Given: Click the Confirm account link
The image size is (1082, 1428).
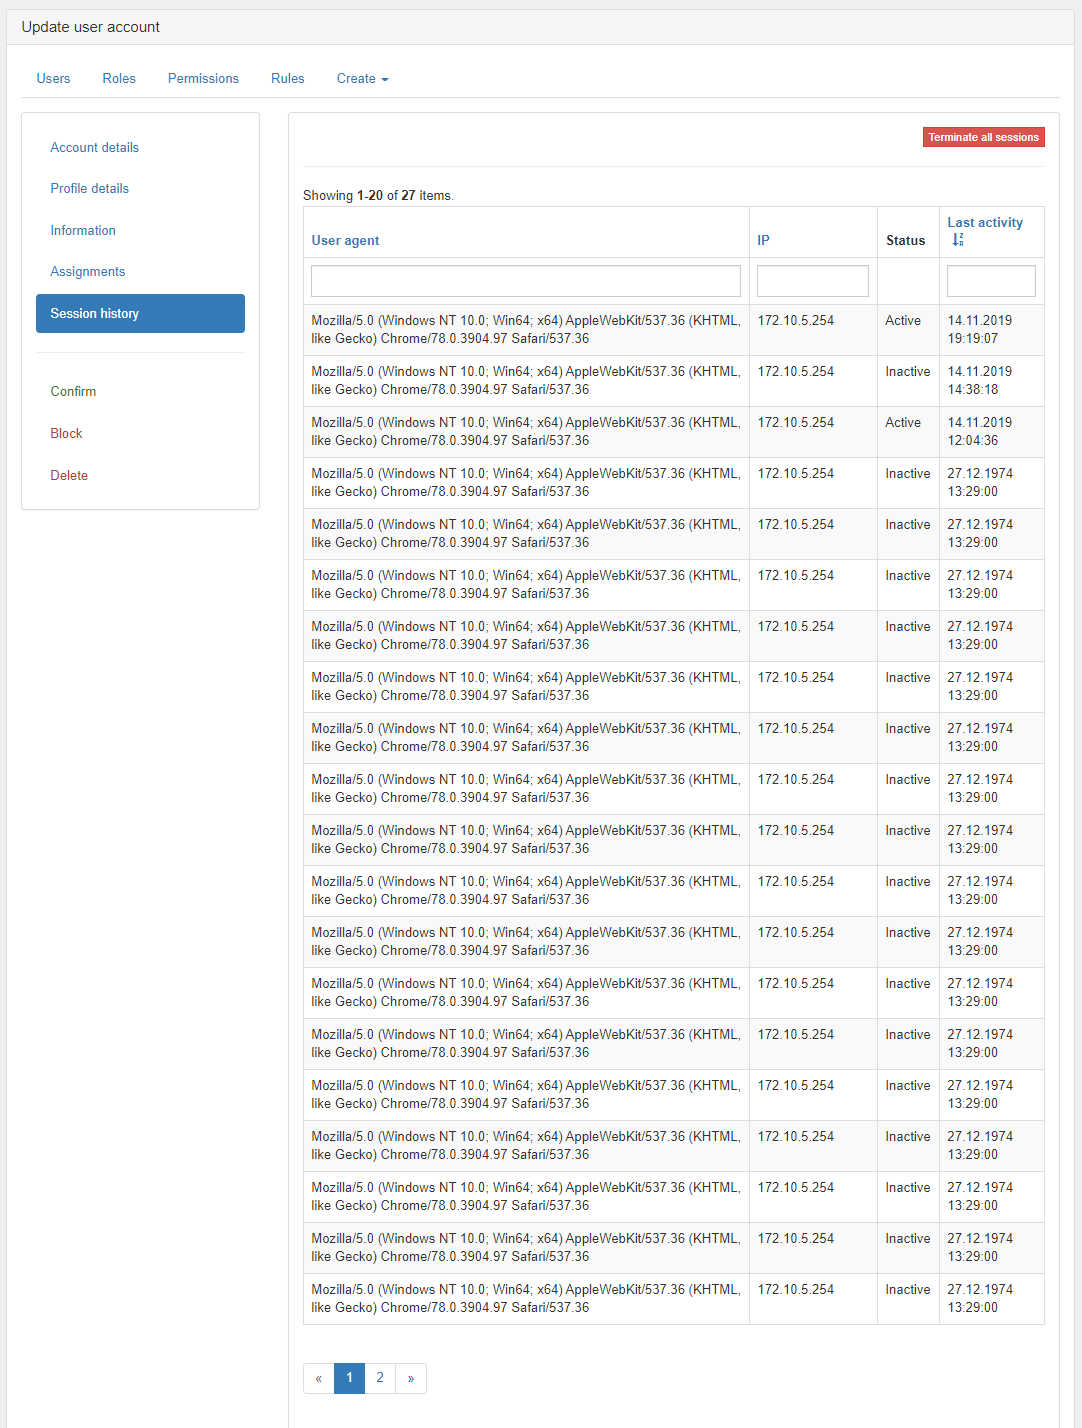Looking at the screenshot, I should pos(73,391).
